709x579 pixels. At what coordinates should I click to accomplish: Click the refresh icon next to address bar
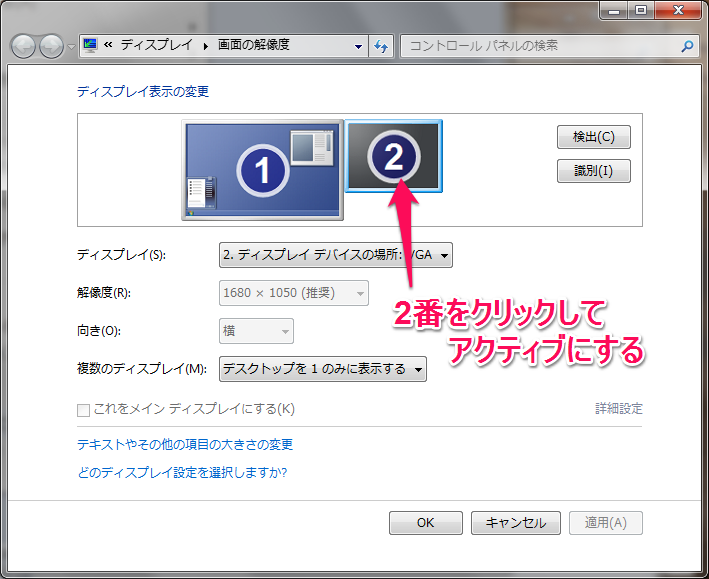(381, 46)
